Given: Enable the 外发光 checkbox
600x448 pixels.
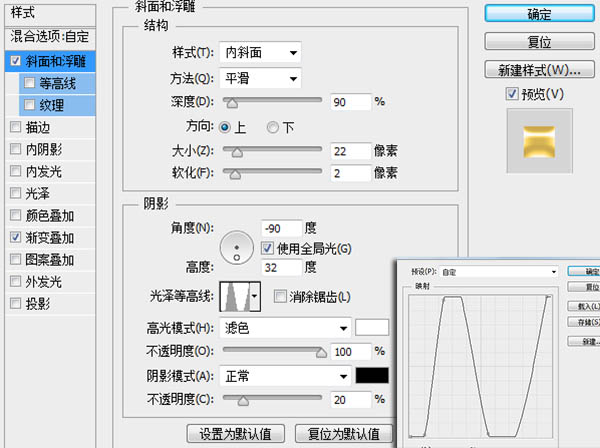Looking at the screenshot, I should (x=16, y=282).
